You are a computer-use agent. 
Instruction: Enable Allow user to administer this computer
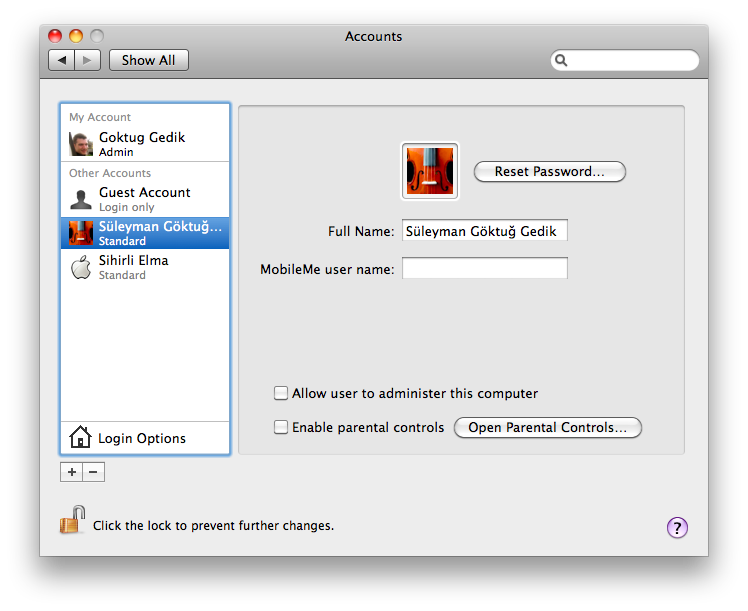(x=282, y=393)
